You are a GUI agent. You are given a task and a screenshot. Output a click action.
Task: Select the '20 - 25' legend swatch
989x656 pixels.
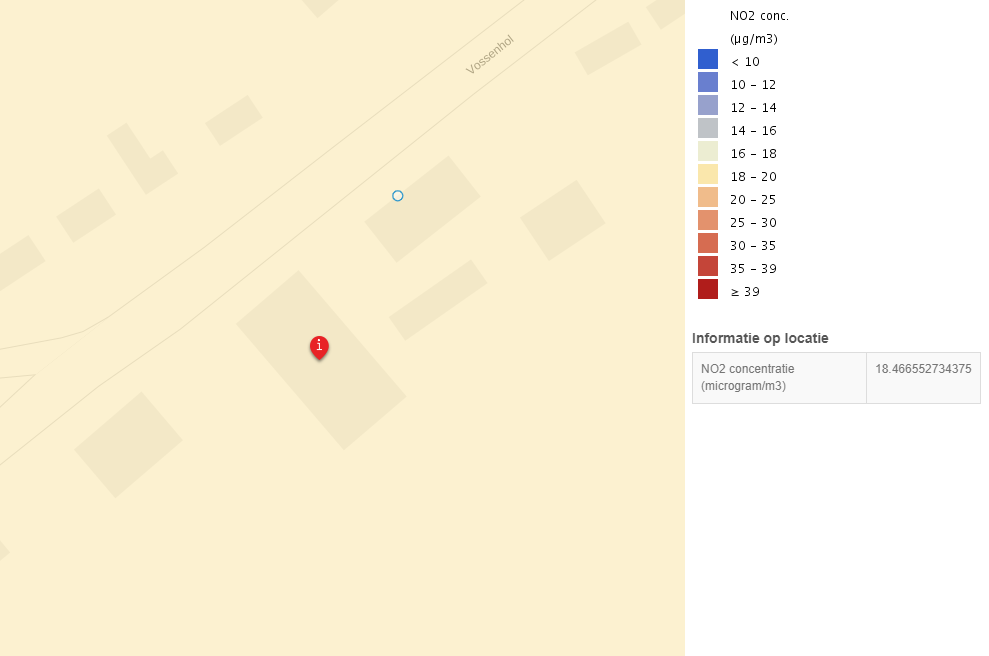point(708,197)
